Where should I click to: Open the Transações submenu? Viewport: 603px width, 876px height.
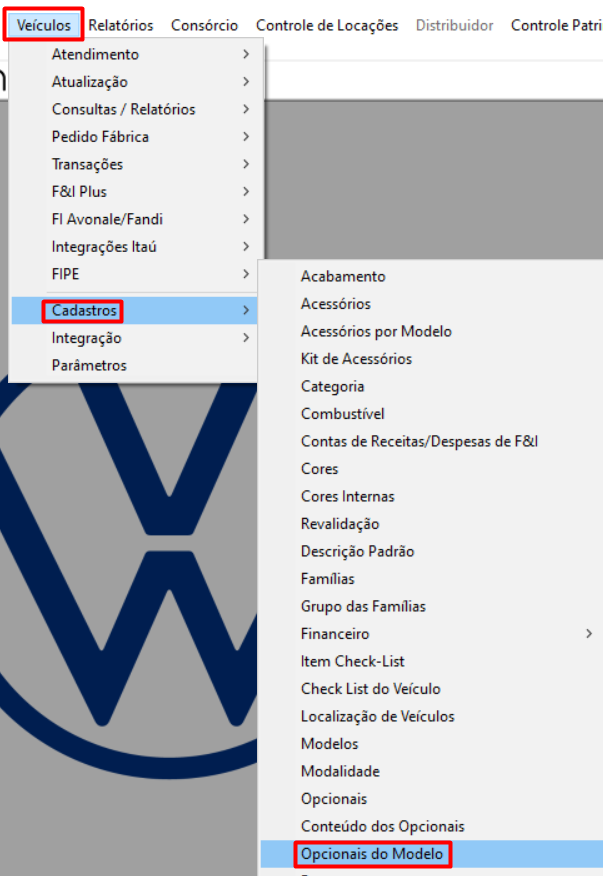click(135, 164)
